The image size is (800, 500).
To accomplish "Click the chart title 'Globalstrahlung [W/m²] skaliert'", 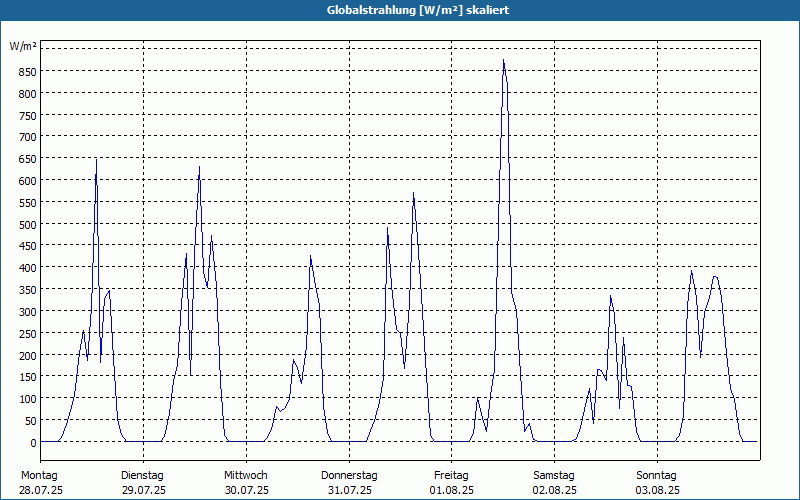I will [418, 10].
